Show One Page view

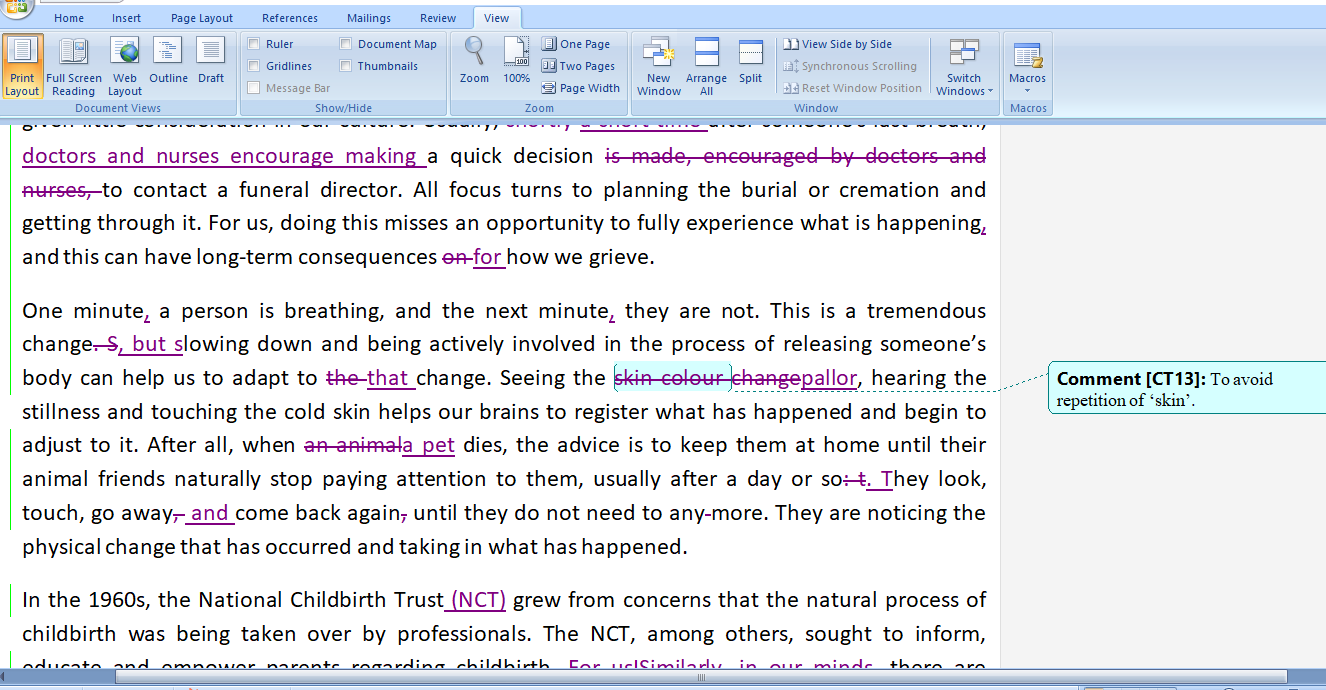pyautogui.click(x=576, y=44)
